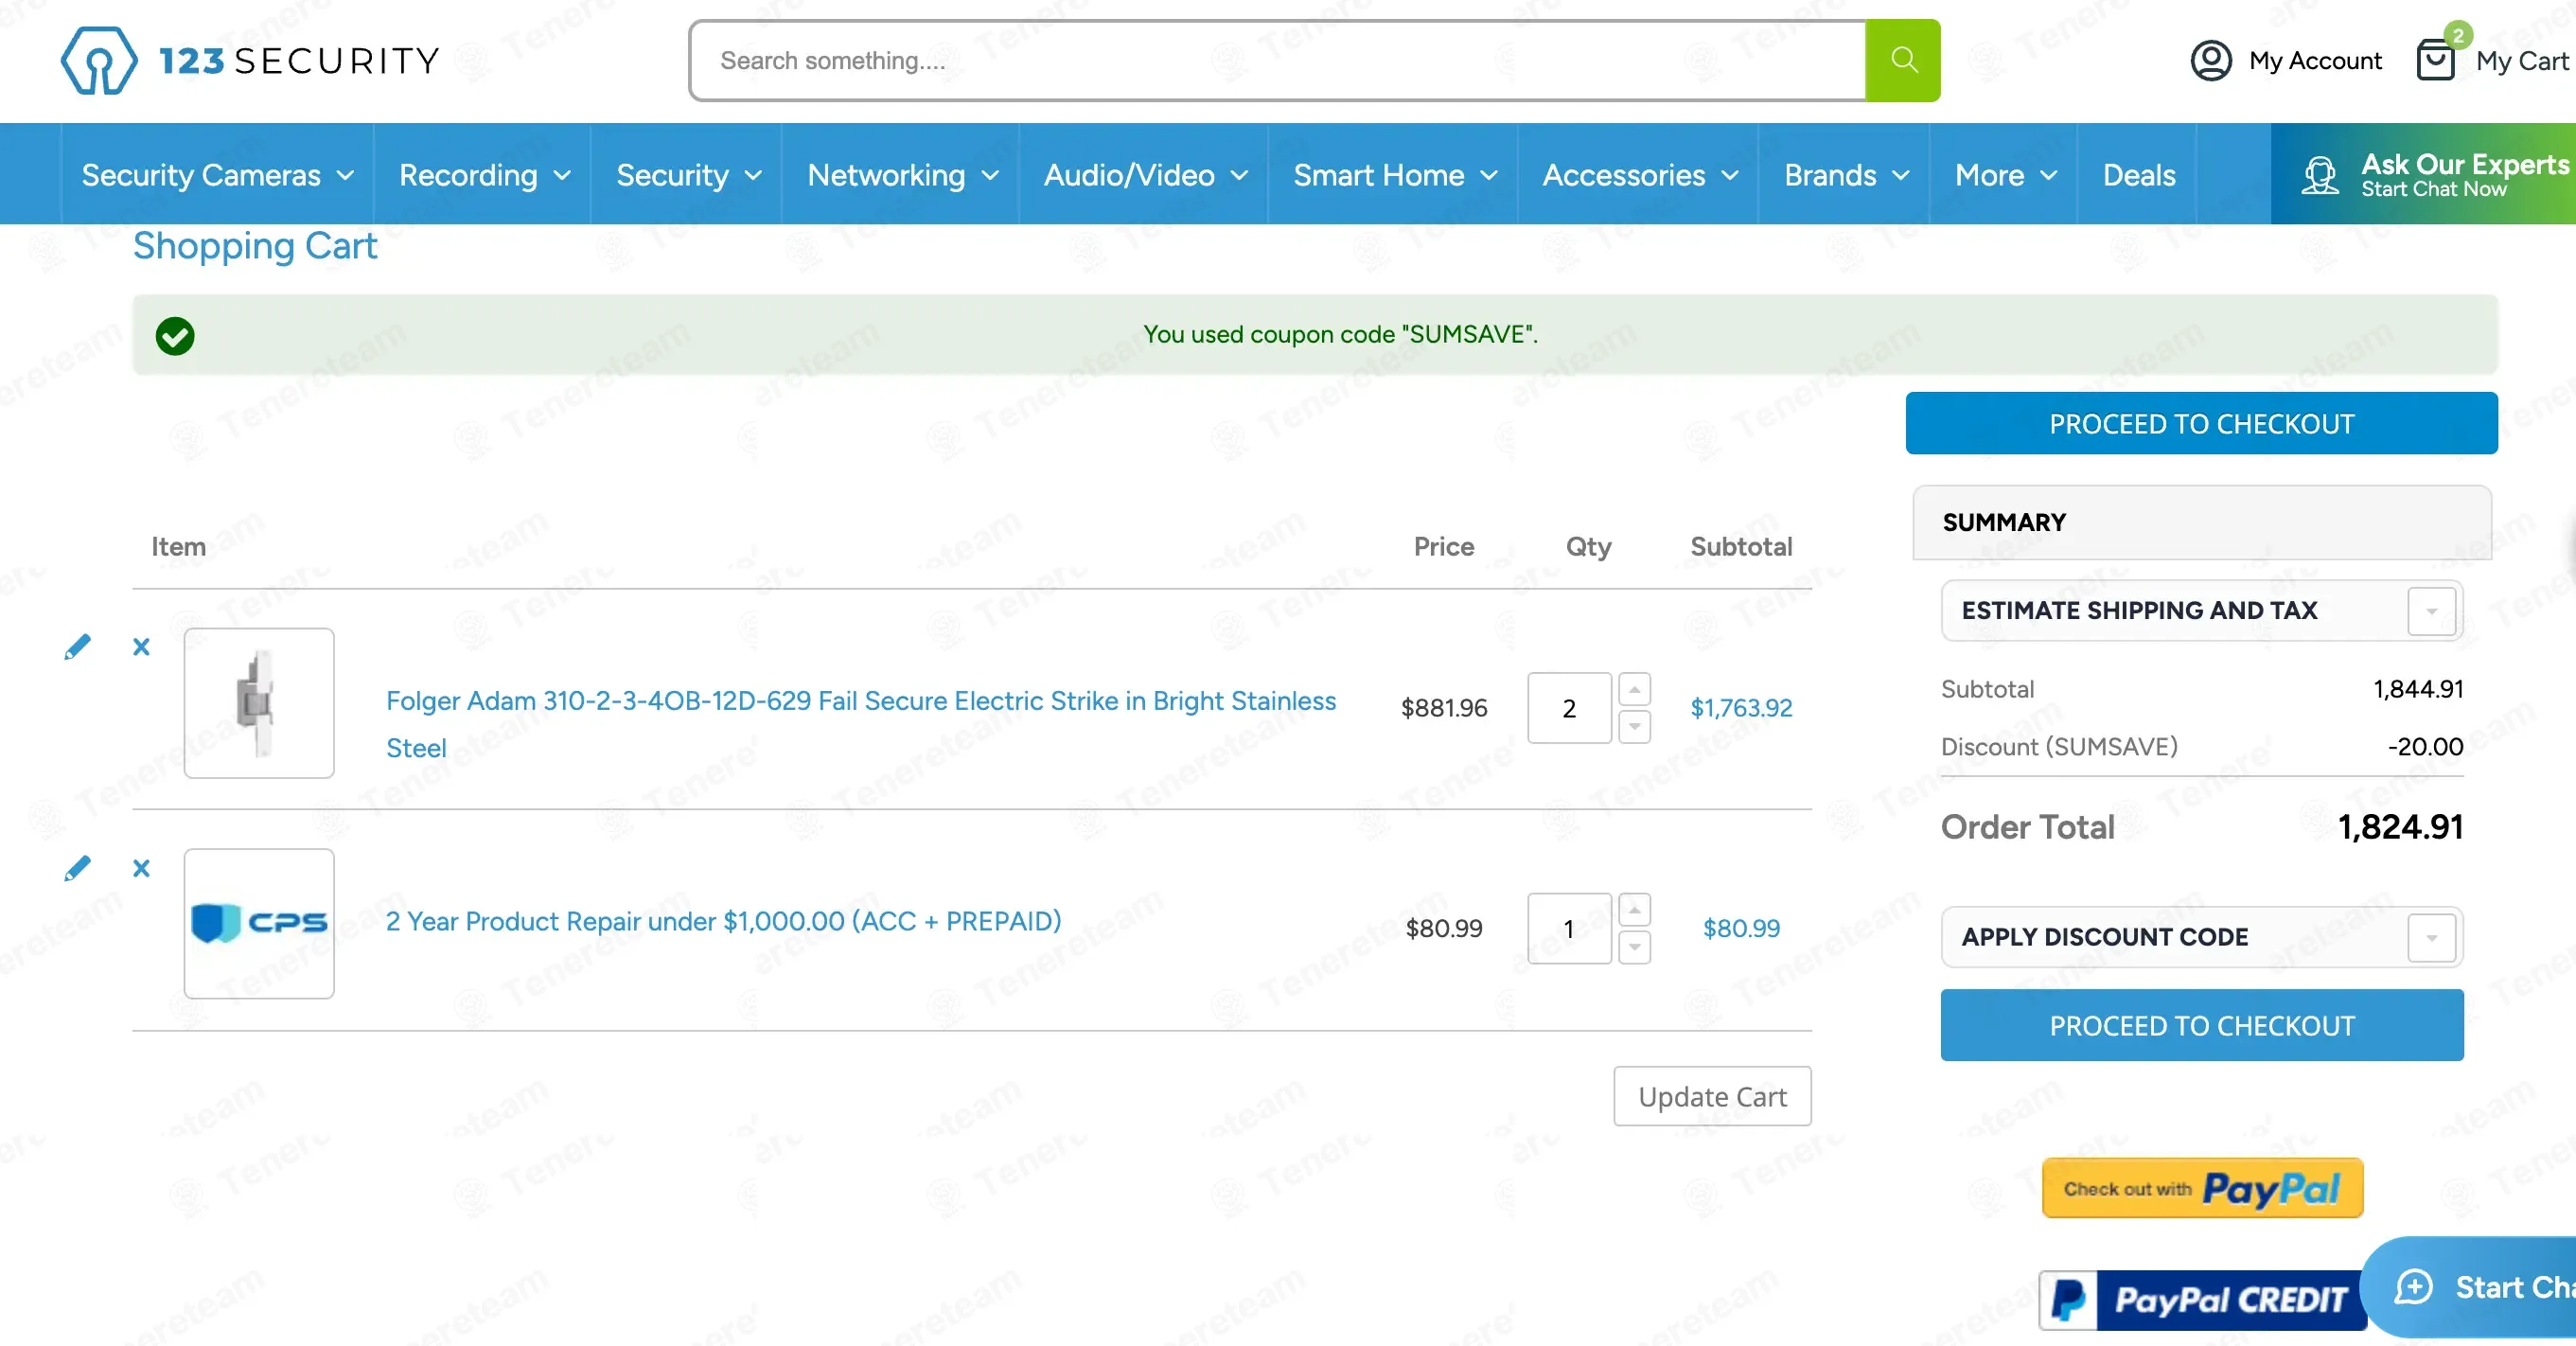Check out with PayPal button
Image resolution: width=2576 pixels, height=1346 pixels.
point(2201,1188)
